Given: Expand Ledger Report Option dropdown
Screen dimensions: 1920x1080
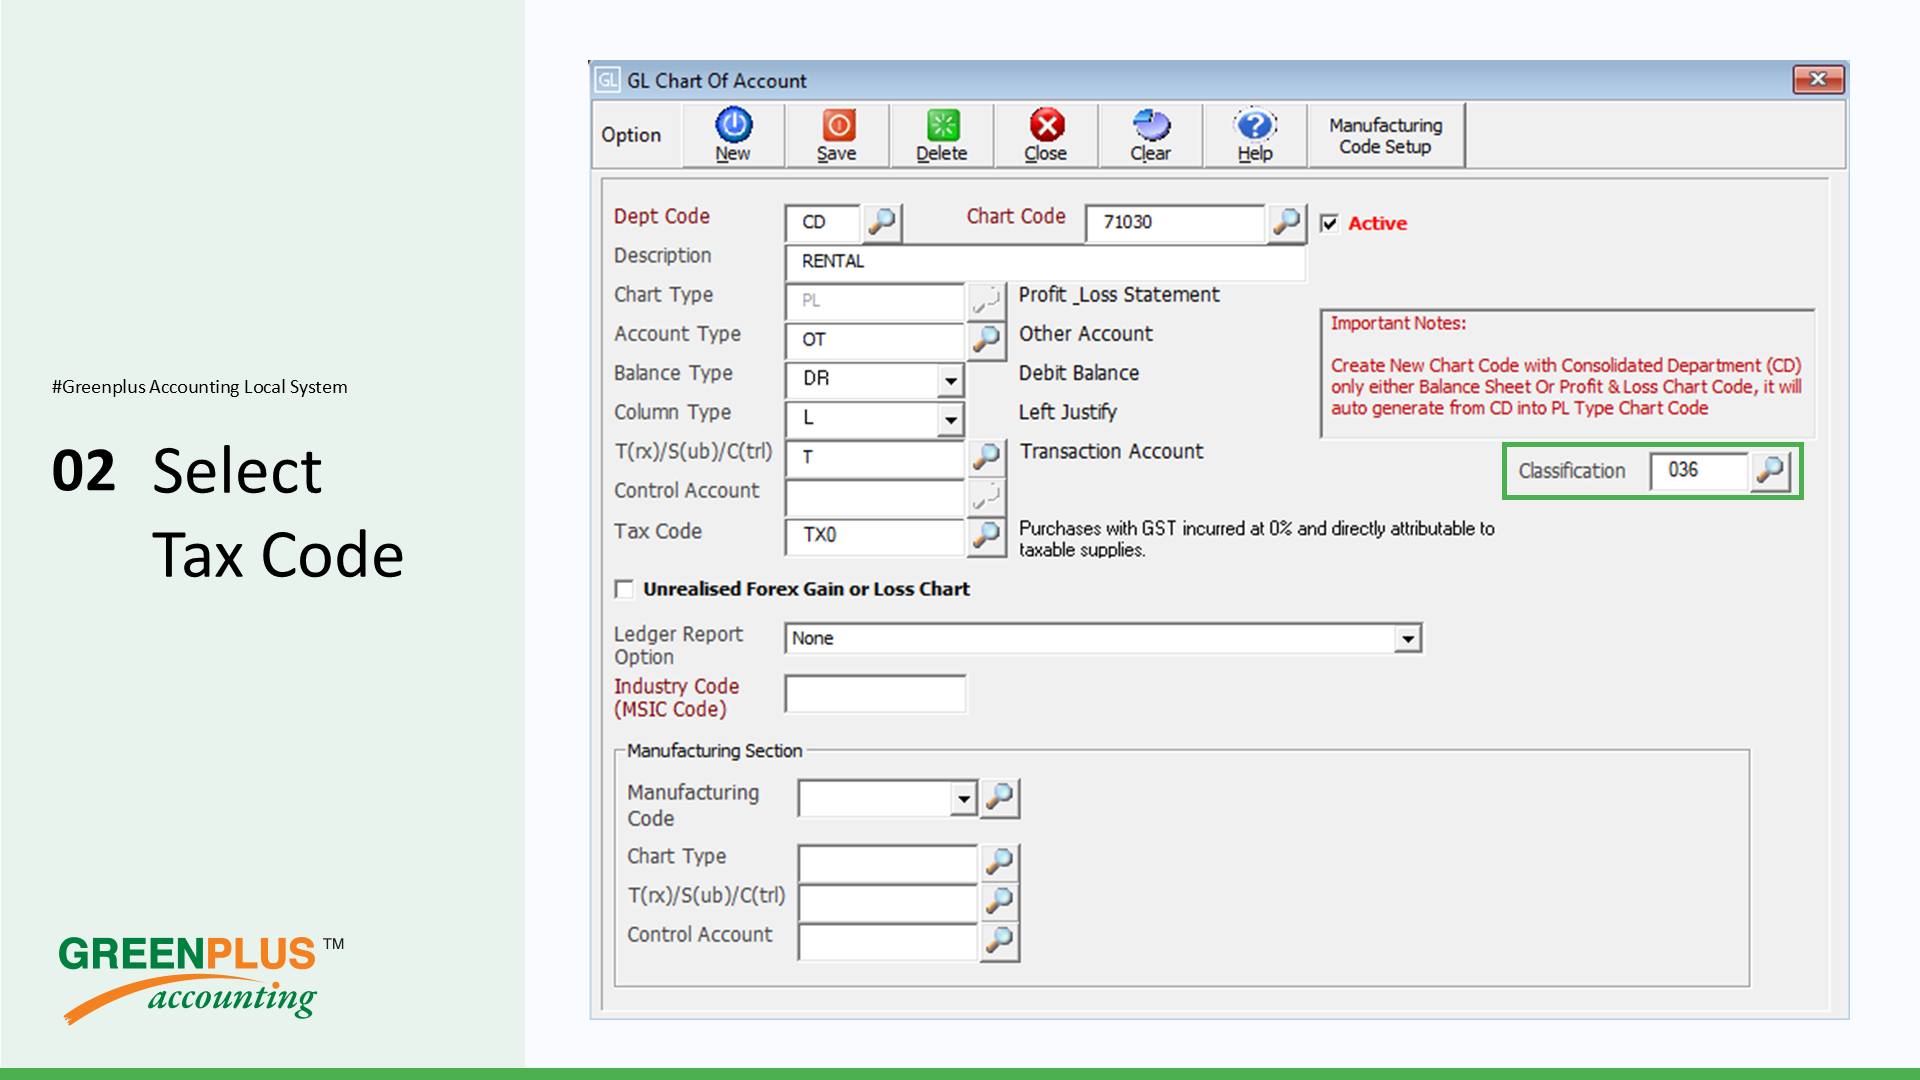Looking at the screenshot, I should click(x=1408, y=638).
